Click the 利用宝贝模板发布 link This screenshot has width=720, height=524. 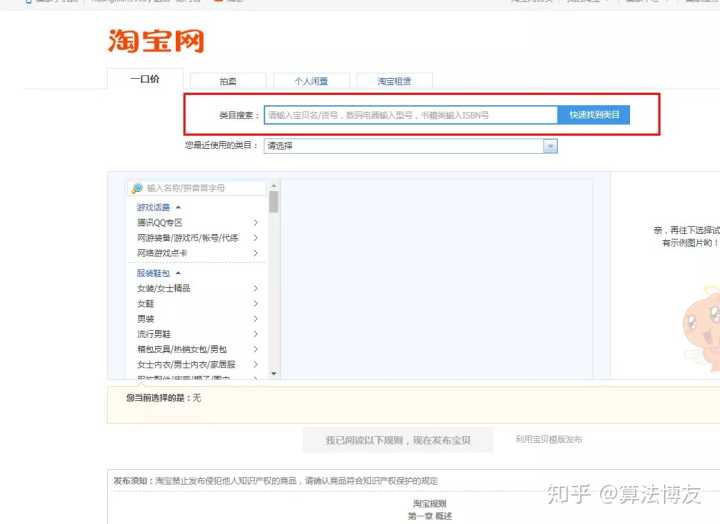548,439
